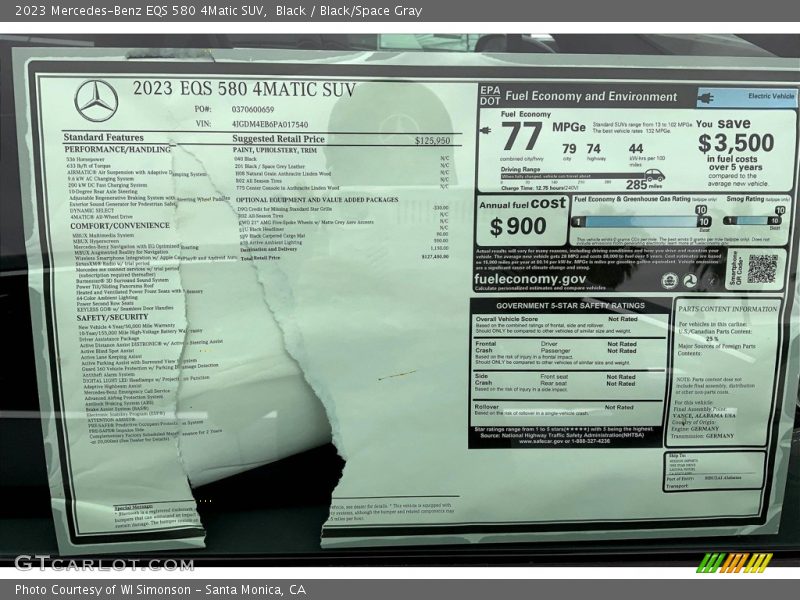Switch to the Government 5-Star Safety Ratings section

click(x=570, y=306)
